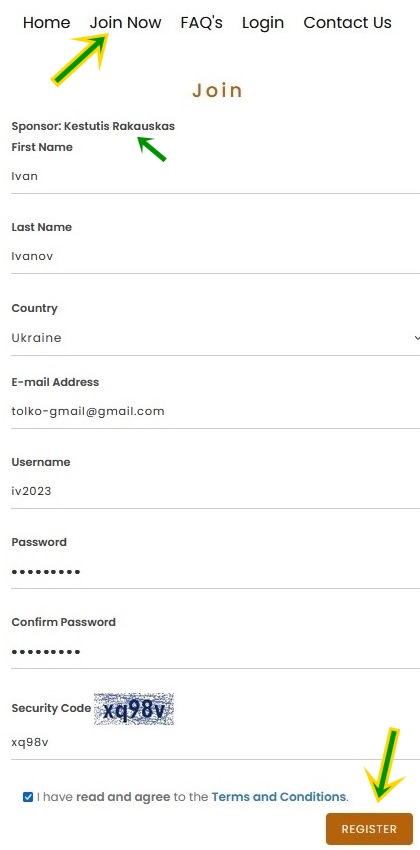This screenshot has width=420, height=850.
Task: Click the Join page heading
Action: tap(217, 91)
